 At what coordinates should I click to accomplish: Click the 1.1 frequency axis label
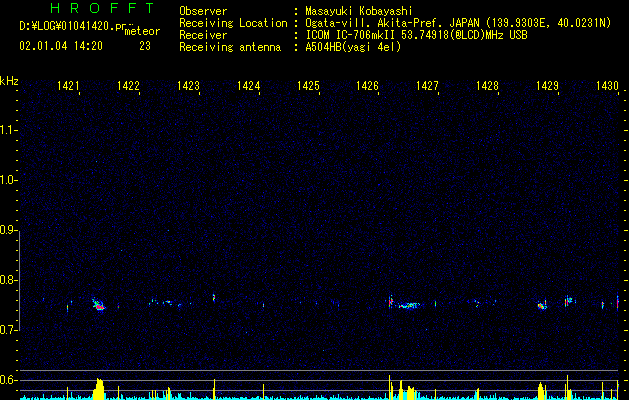(x=8, y=130)
